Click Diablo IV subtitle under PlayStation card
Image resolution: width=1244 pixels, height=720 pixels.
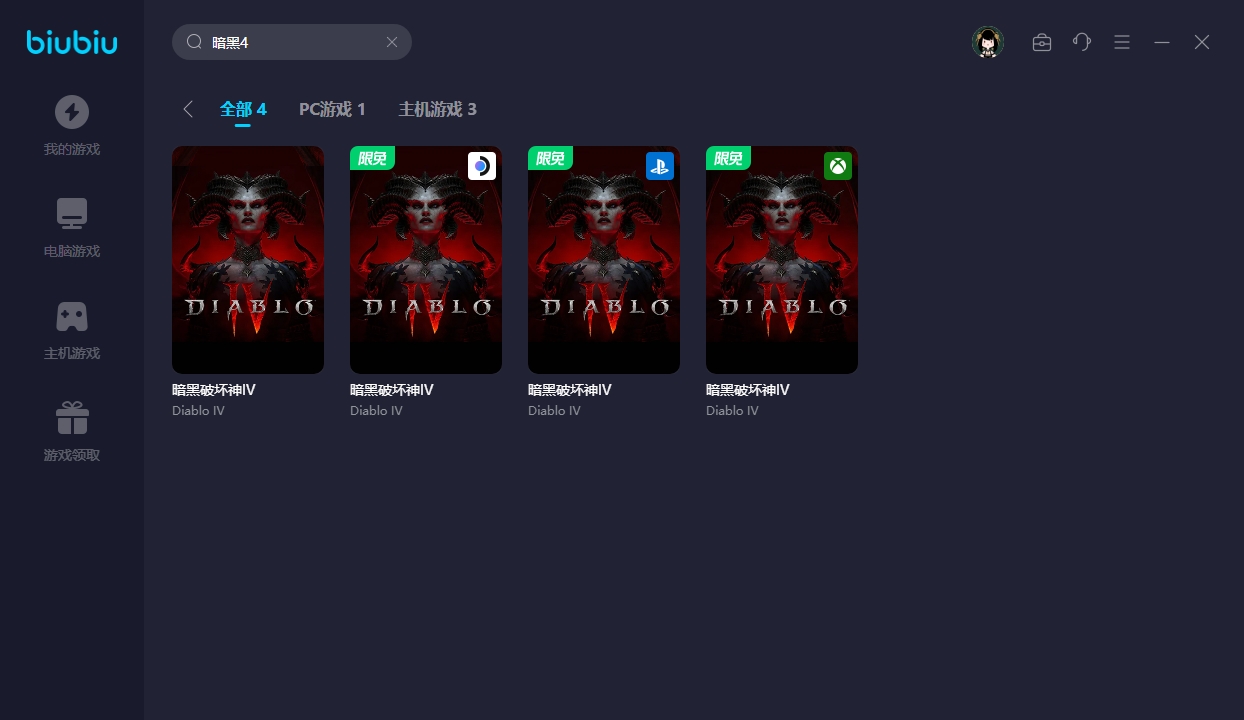click(554, 411)
